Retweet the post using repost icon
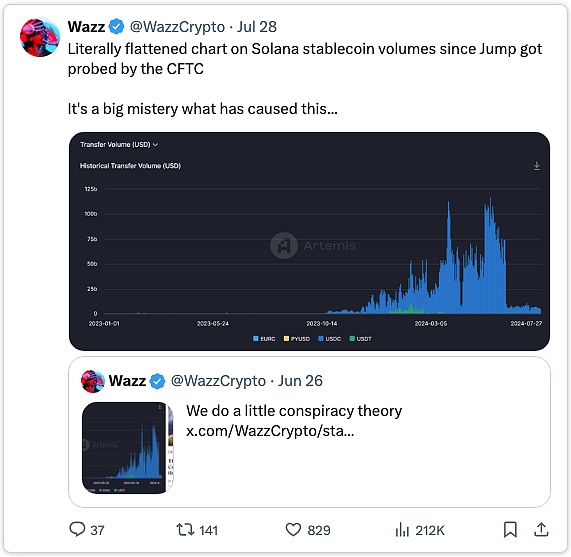The height and width of the screenshot is (557, 571). tap(185, 529)
